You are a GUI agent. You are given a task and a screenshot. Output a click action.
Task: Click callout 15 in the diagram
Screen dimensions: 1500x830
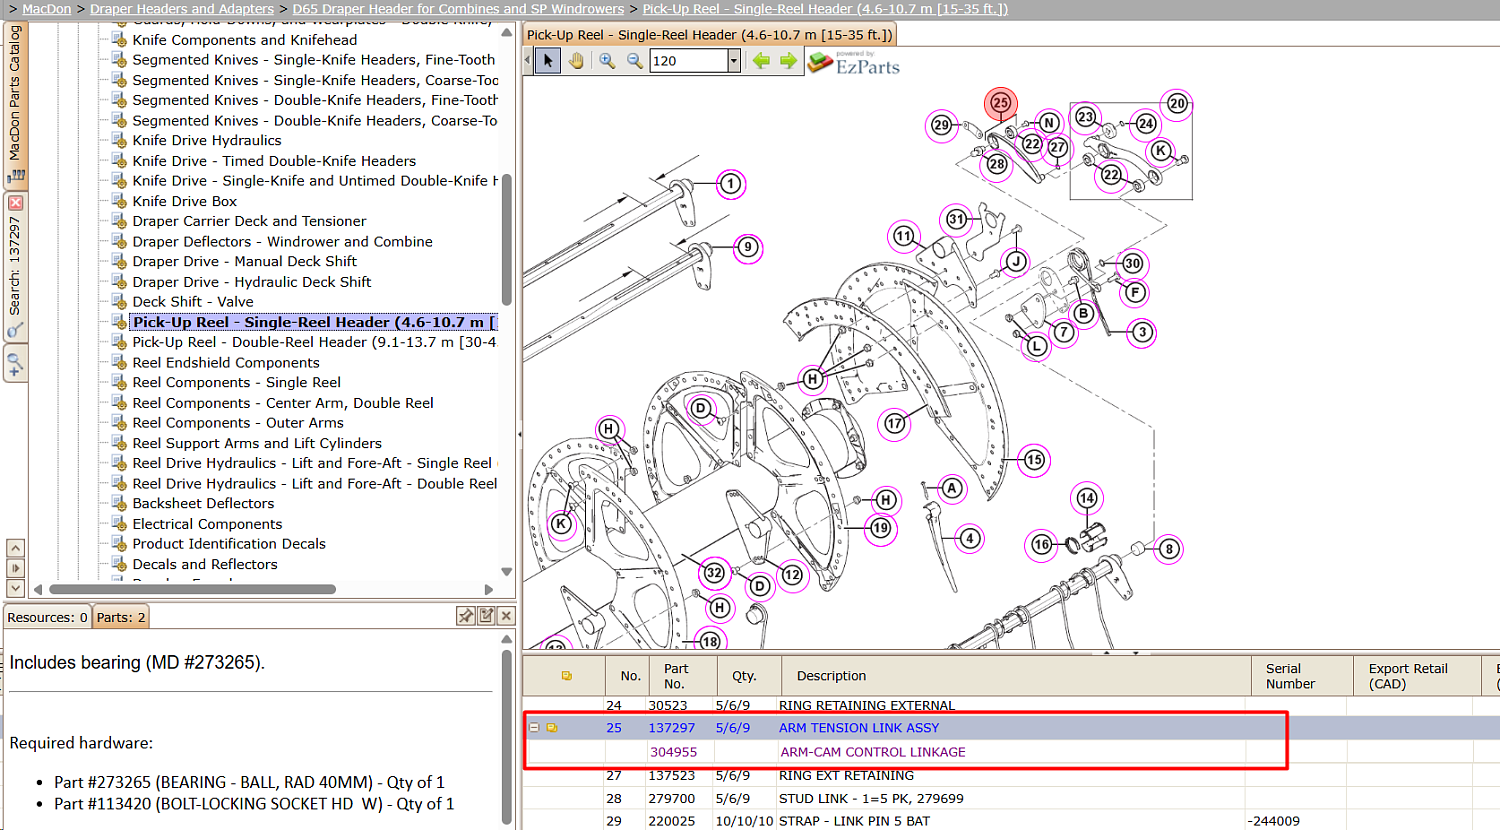click(x=1034, y=460)
